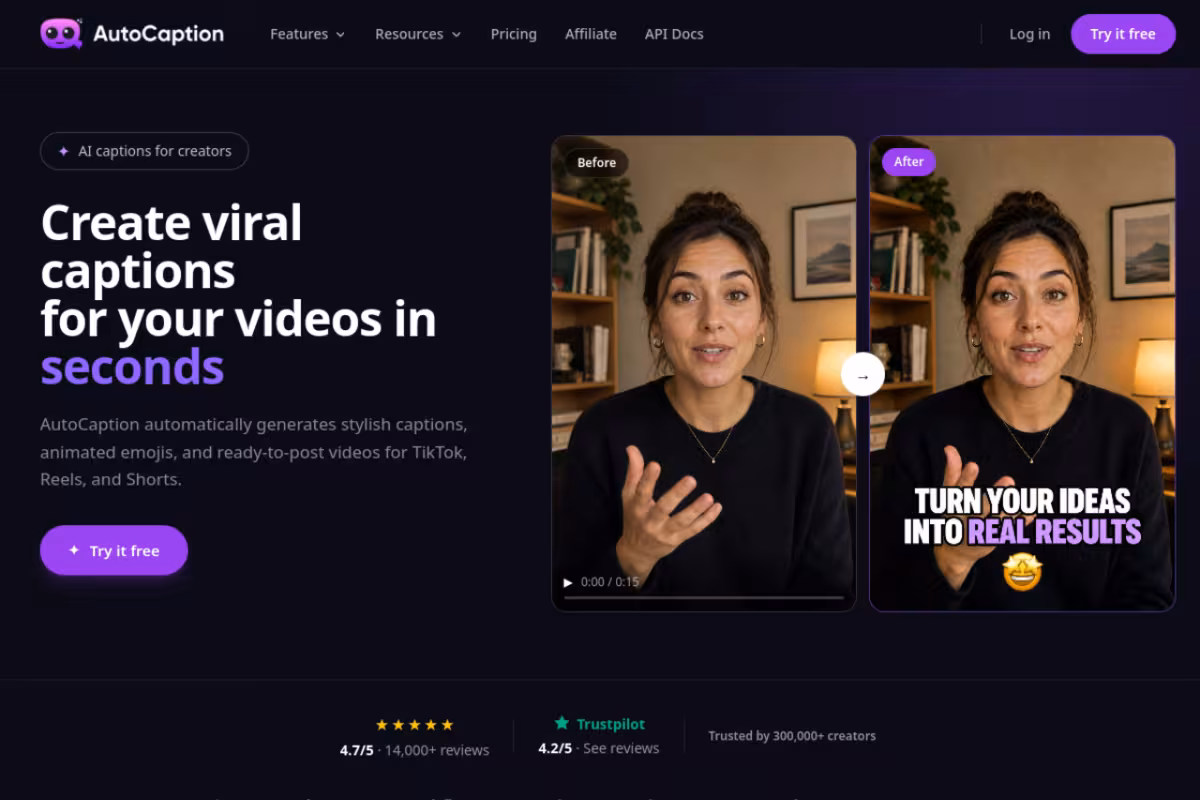Play the Before video with play icon

click(x=568, y=582)
